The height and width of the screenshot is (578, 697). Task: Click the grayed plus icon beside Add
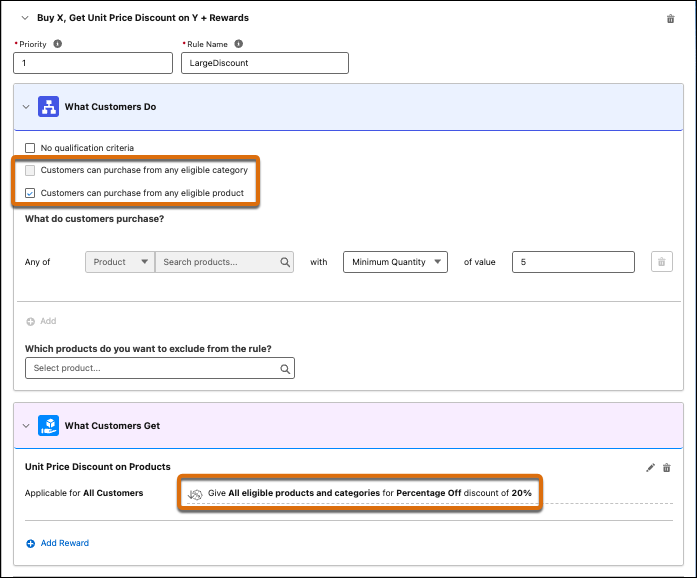pos(30,321)
